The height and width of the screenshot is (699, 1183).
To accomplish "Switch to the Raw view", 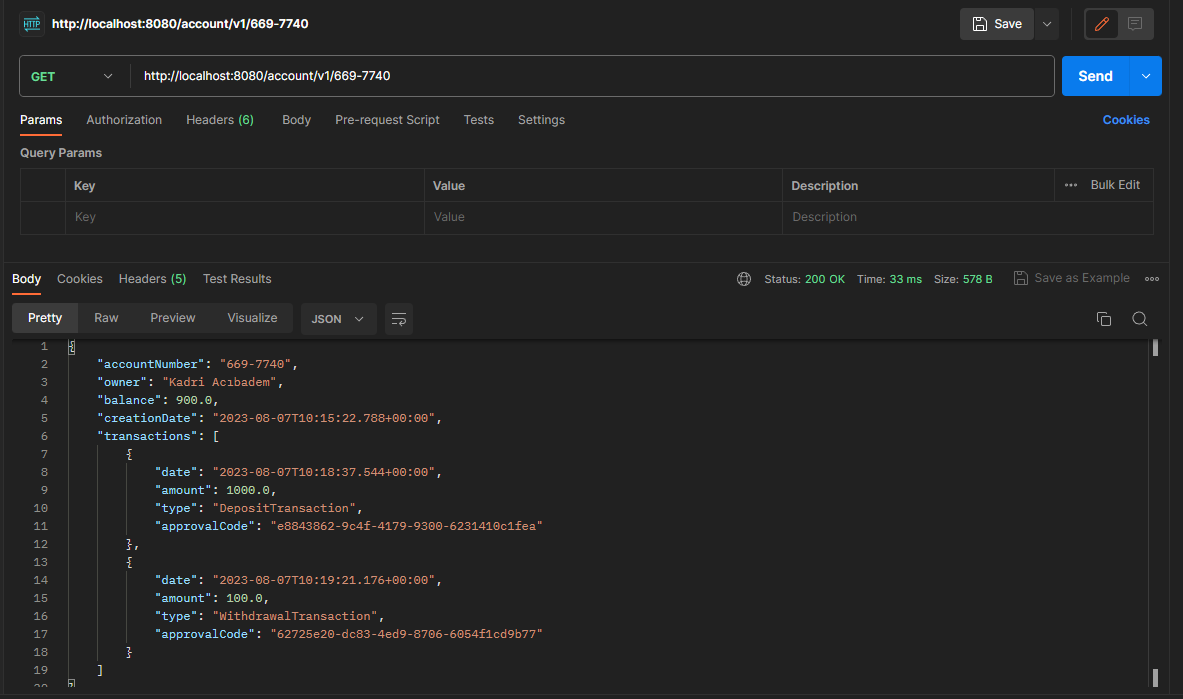I will pos(106,319).
